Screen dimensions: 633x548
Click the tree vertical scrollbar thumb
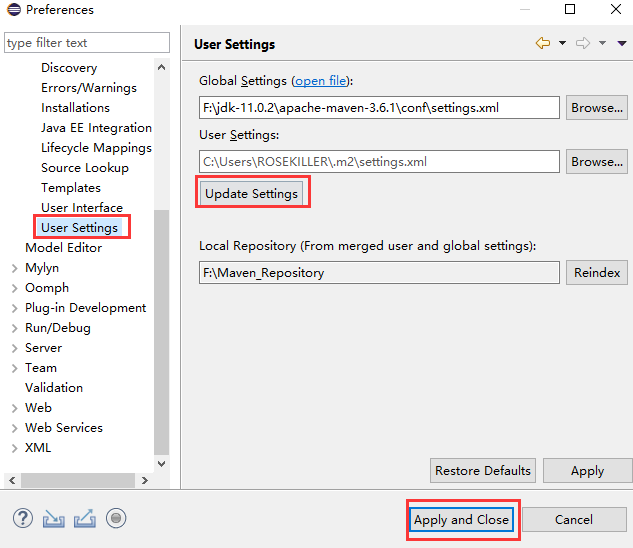click(161, 332)
